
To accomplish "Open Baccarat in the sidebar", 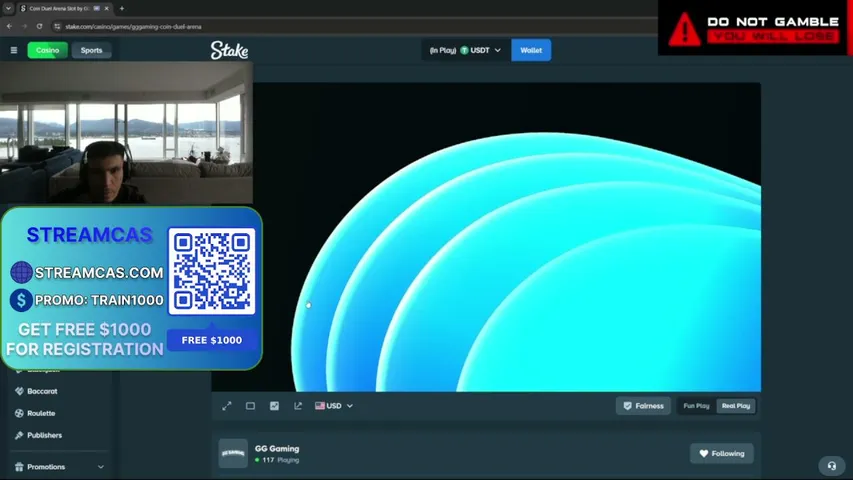I will (x=42, y=391).
